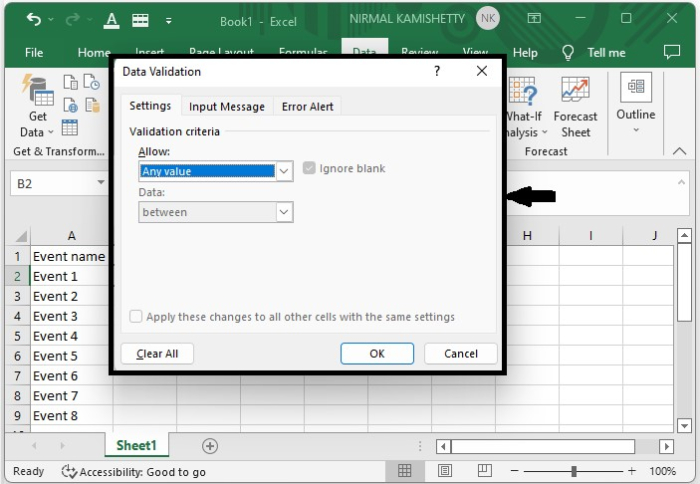This screenshot has height=484, width=700.
Task: Click the vertical scrollbar thumb
Action: click(x=684, y=282)
